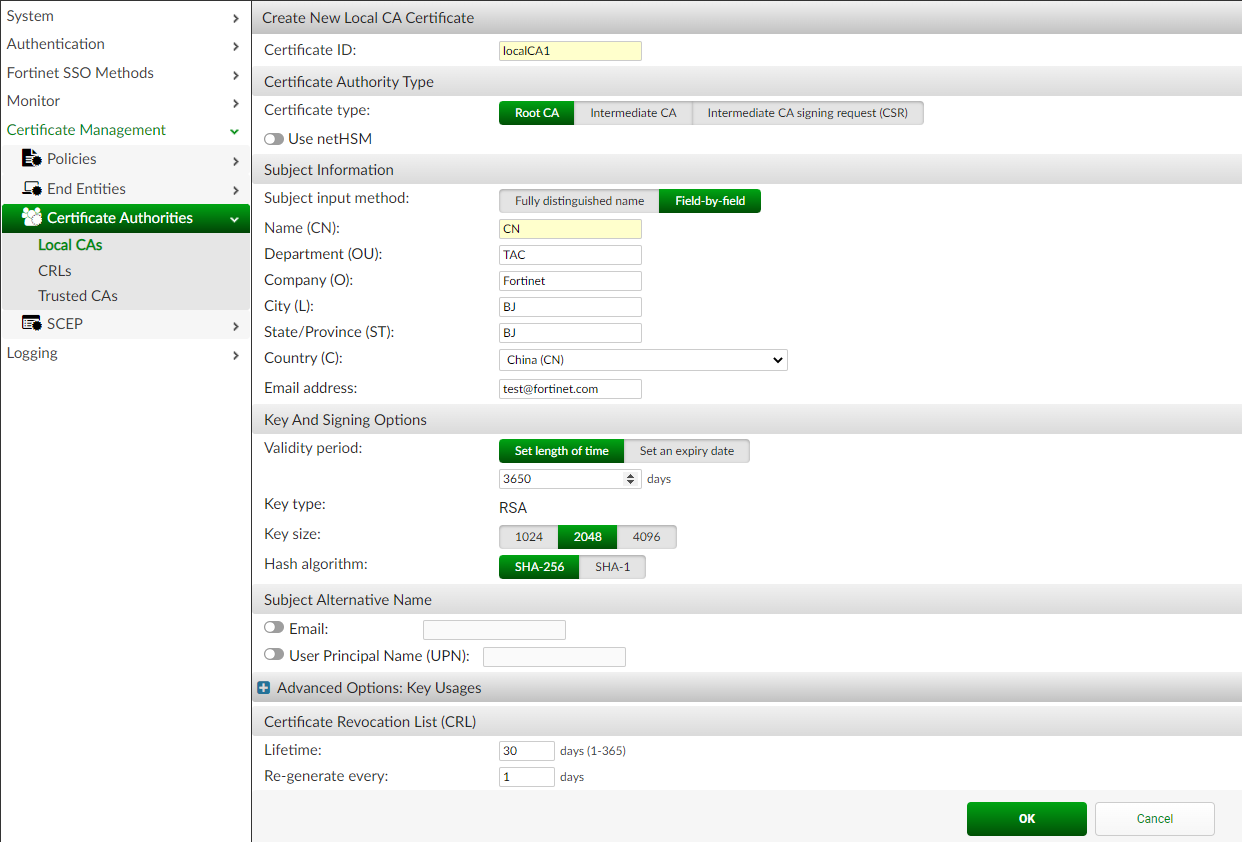This screenshot has width=1242, height=842.
Task: Click the End Entities icon
Action: 31,189
